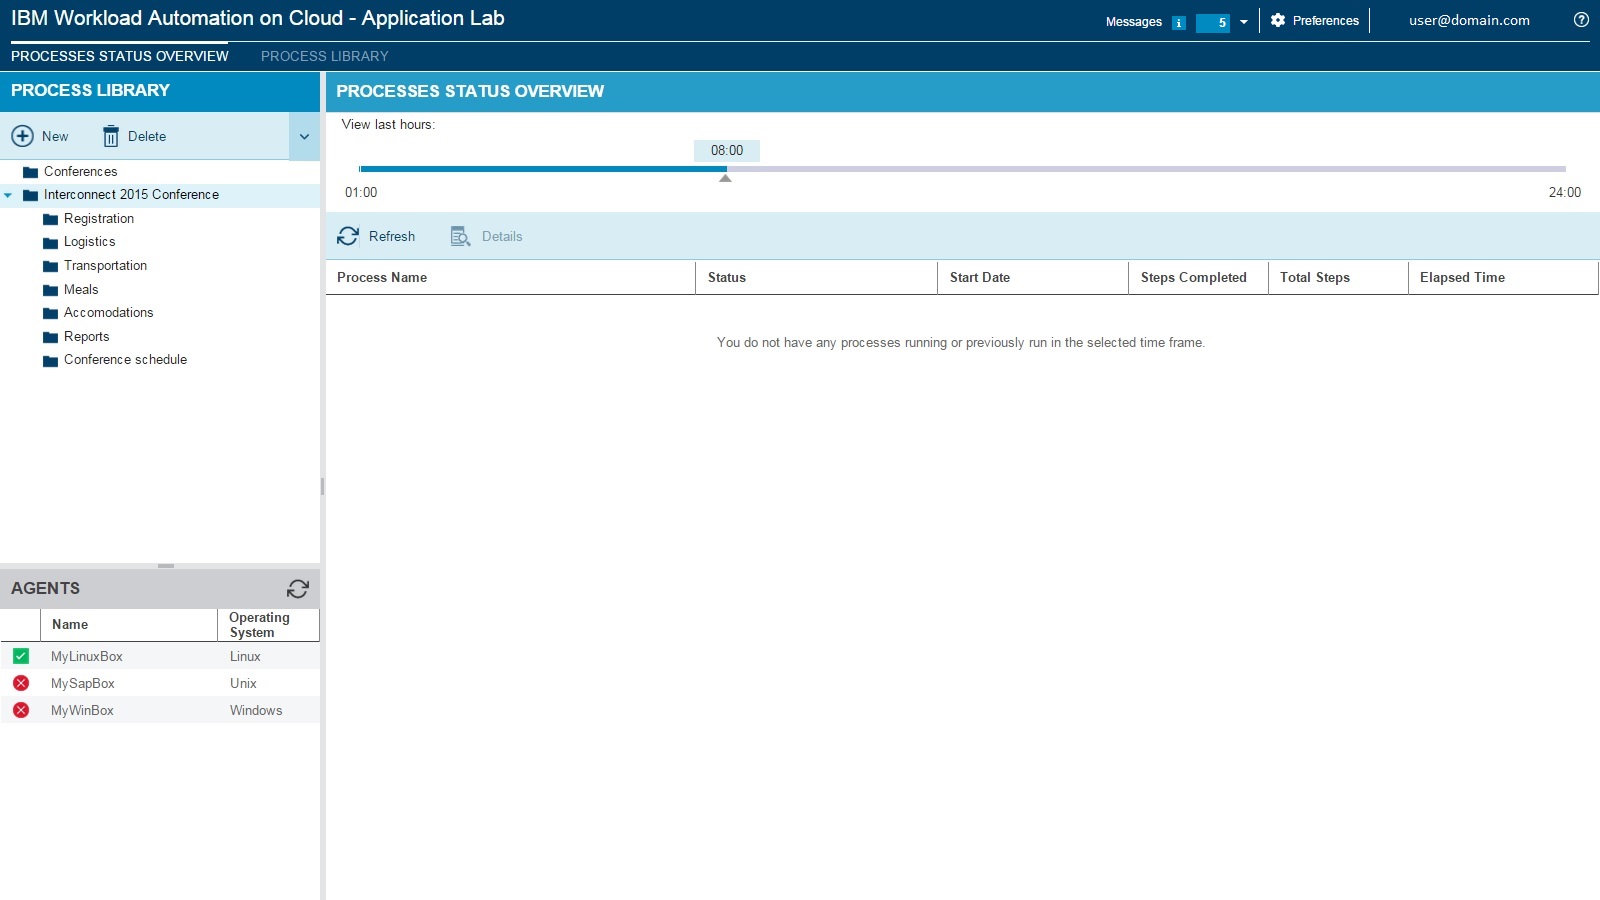Select the Conferences tree item label
The height and width of the screenshot is (900, 1600).
pos(80,172)
